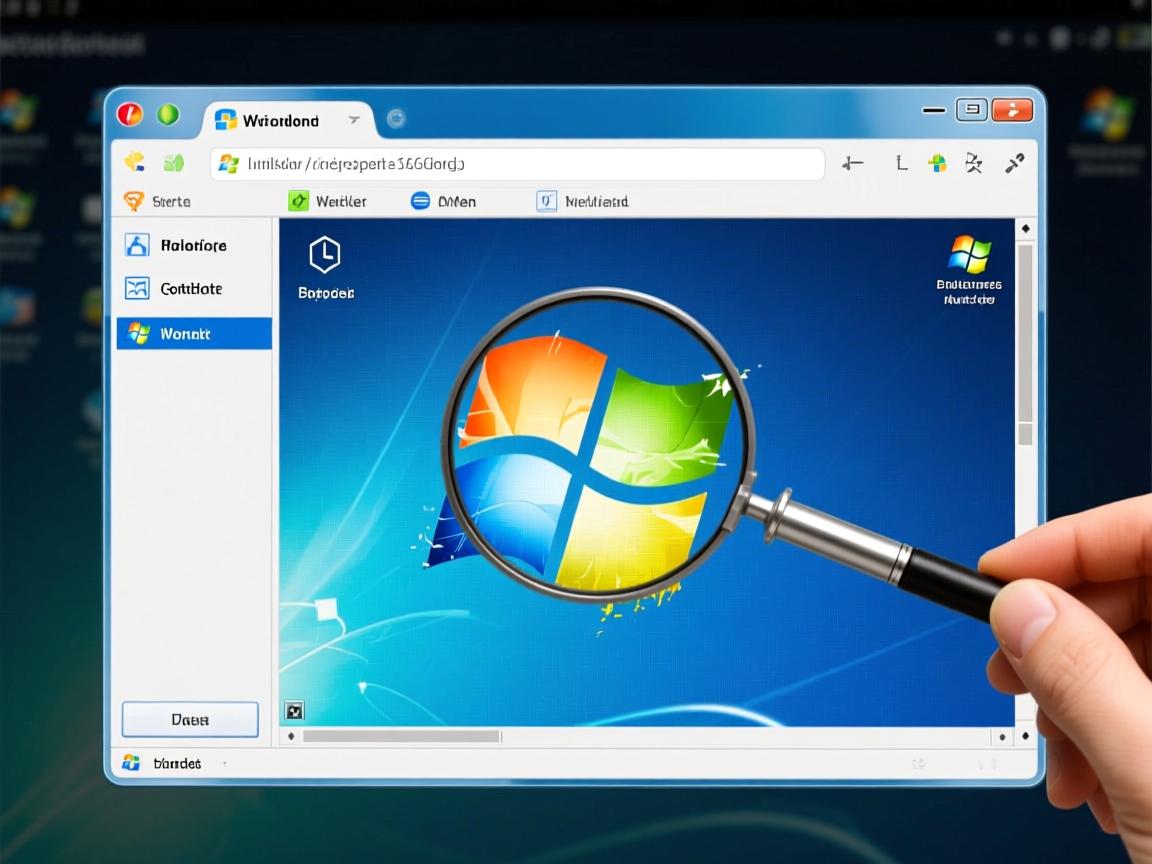The height and width of the screenshot is (864, 1152).
Task: Click the green icon next to the star
Action: click(174, 162)
